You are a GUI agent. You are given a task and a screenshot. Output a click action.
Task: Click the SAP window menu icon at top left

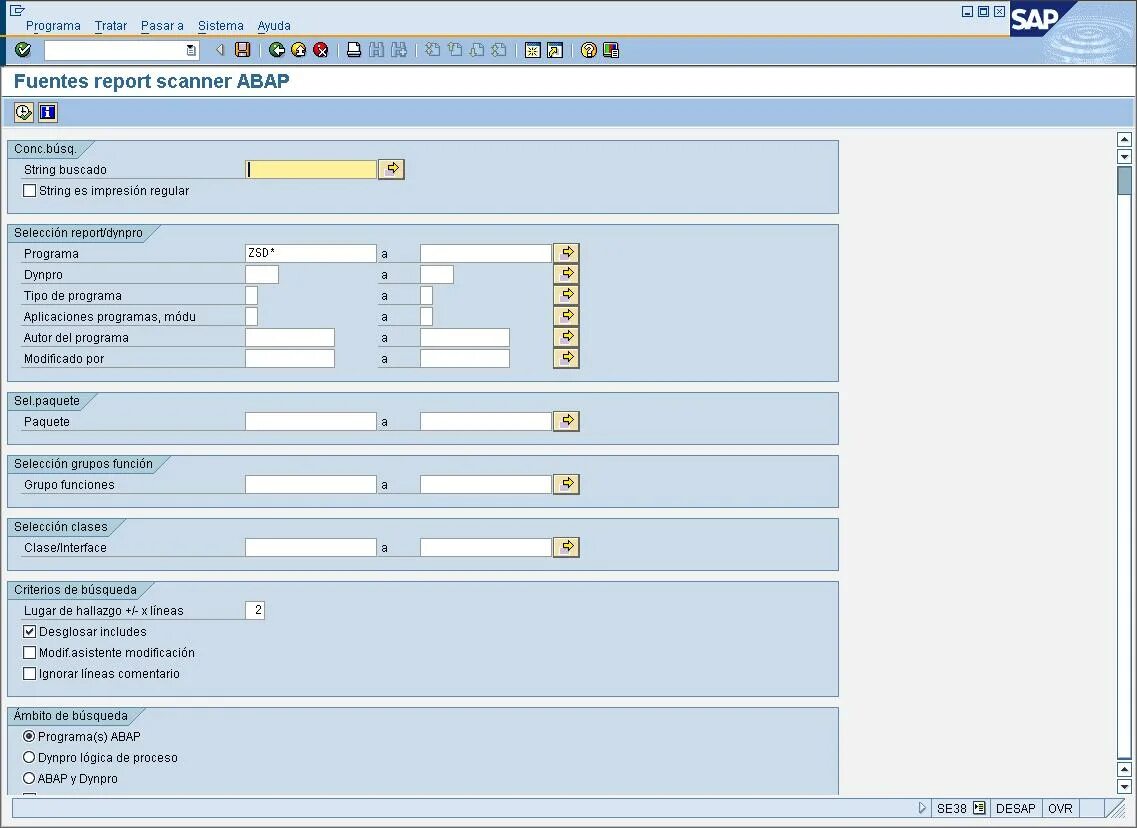[17, 10]
